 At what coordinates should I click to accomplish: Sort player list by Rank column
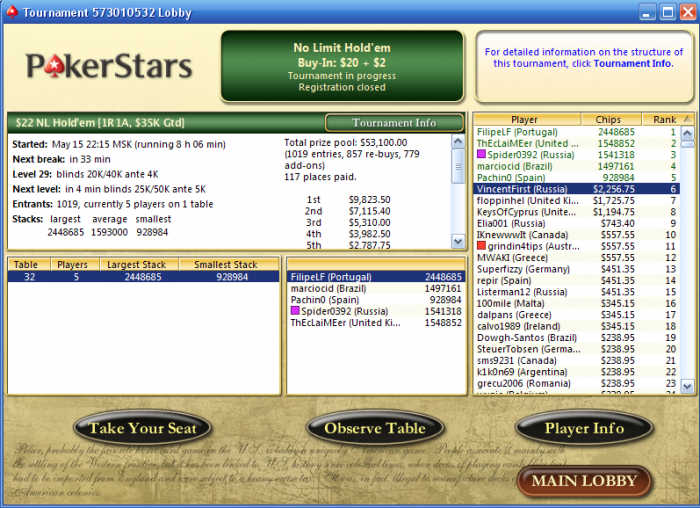pyautogui.click(x=667, y=119)
